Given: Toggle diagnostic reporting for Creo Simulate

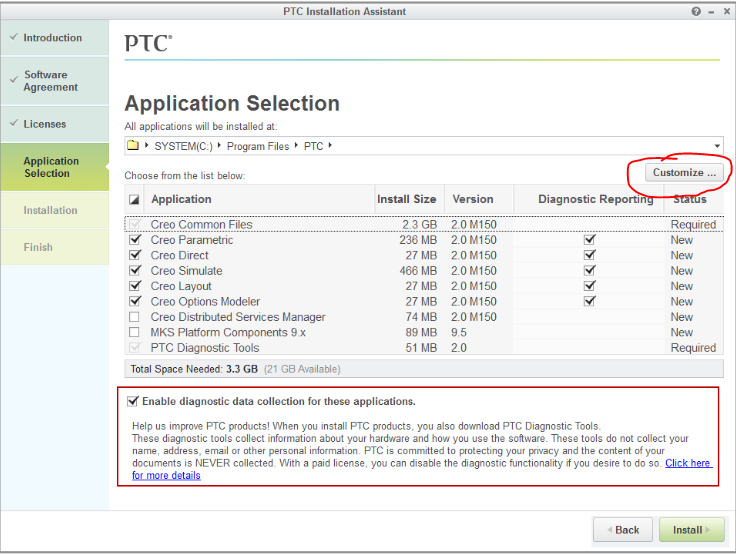Looking at the screenshot, I should point(590,271).
